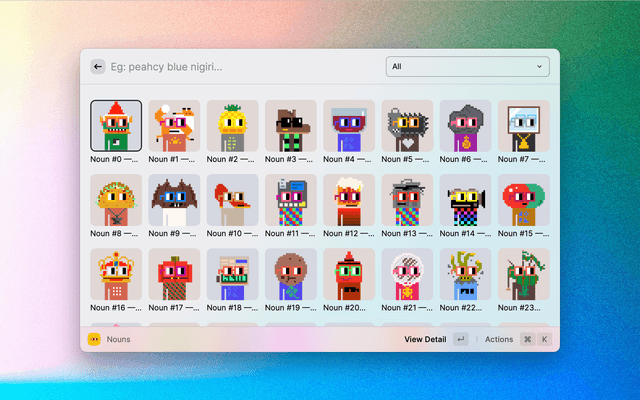
Task: Choose the Noun #15 thumbnail
Action: pos(523,200)
